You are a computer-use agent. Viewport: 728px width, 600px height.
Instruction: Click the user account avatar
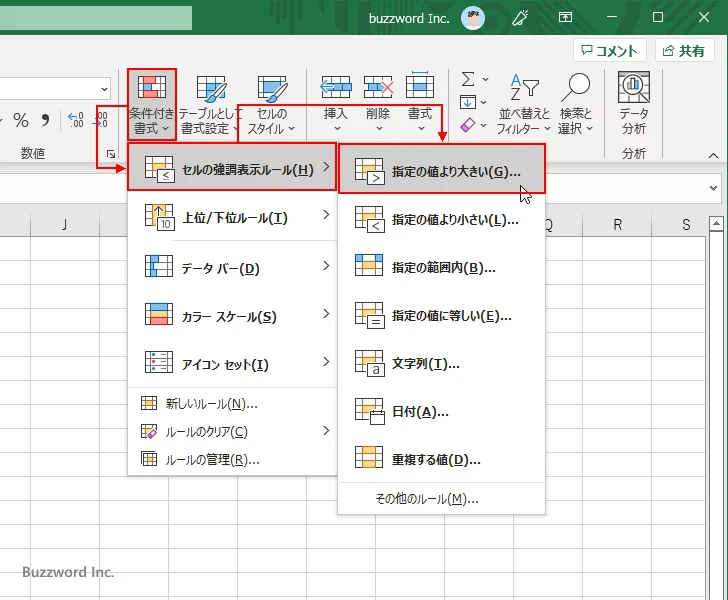[473, 18]
